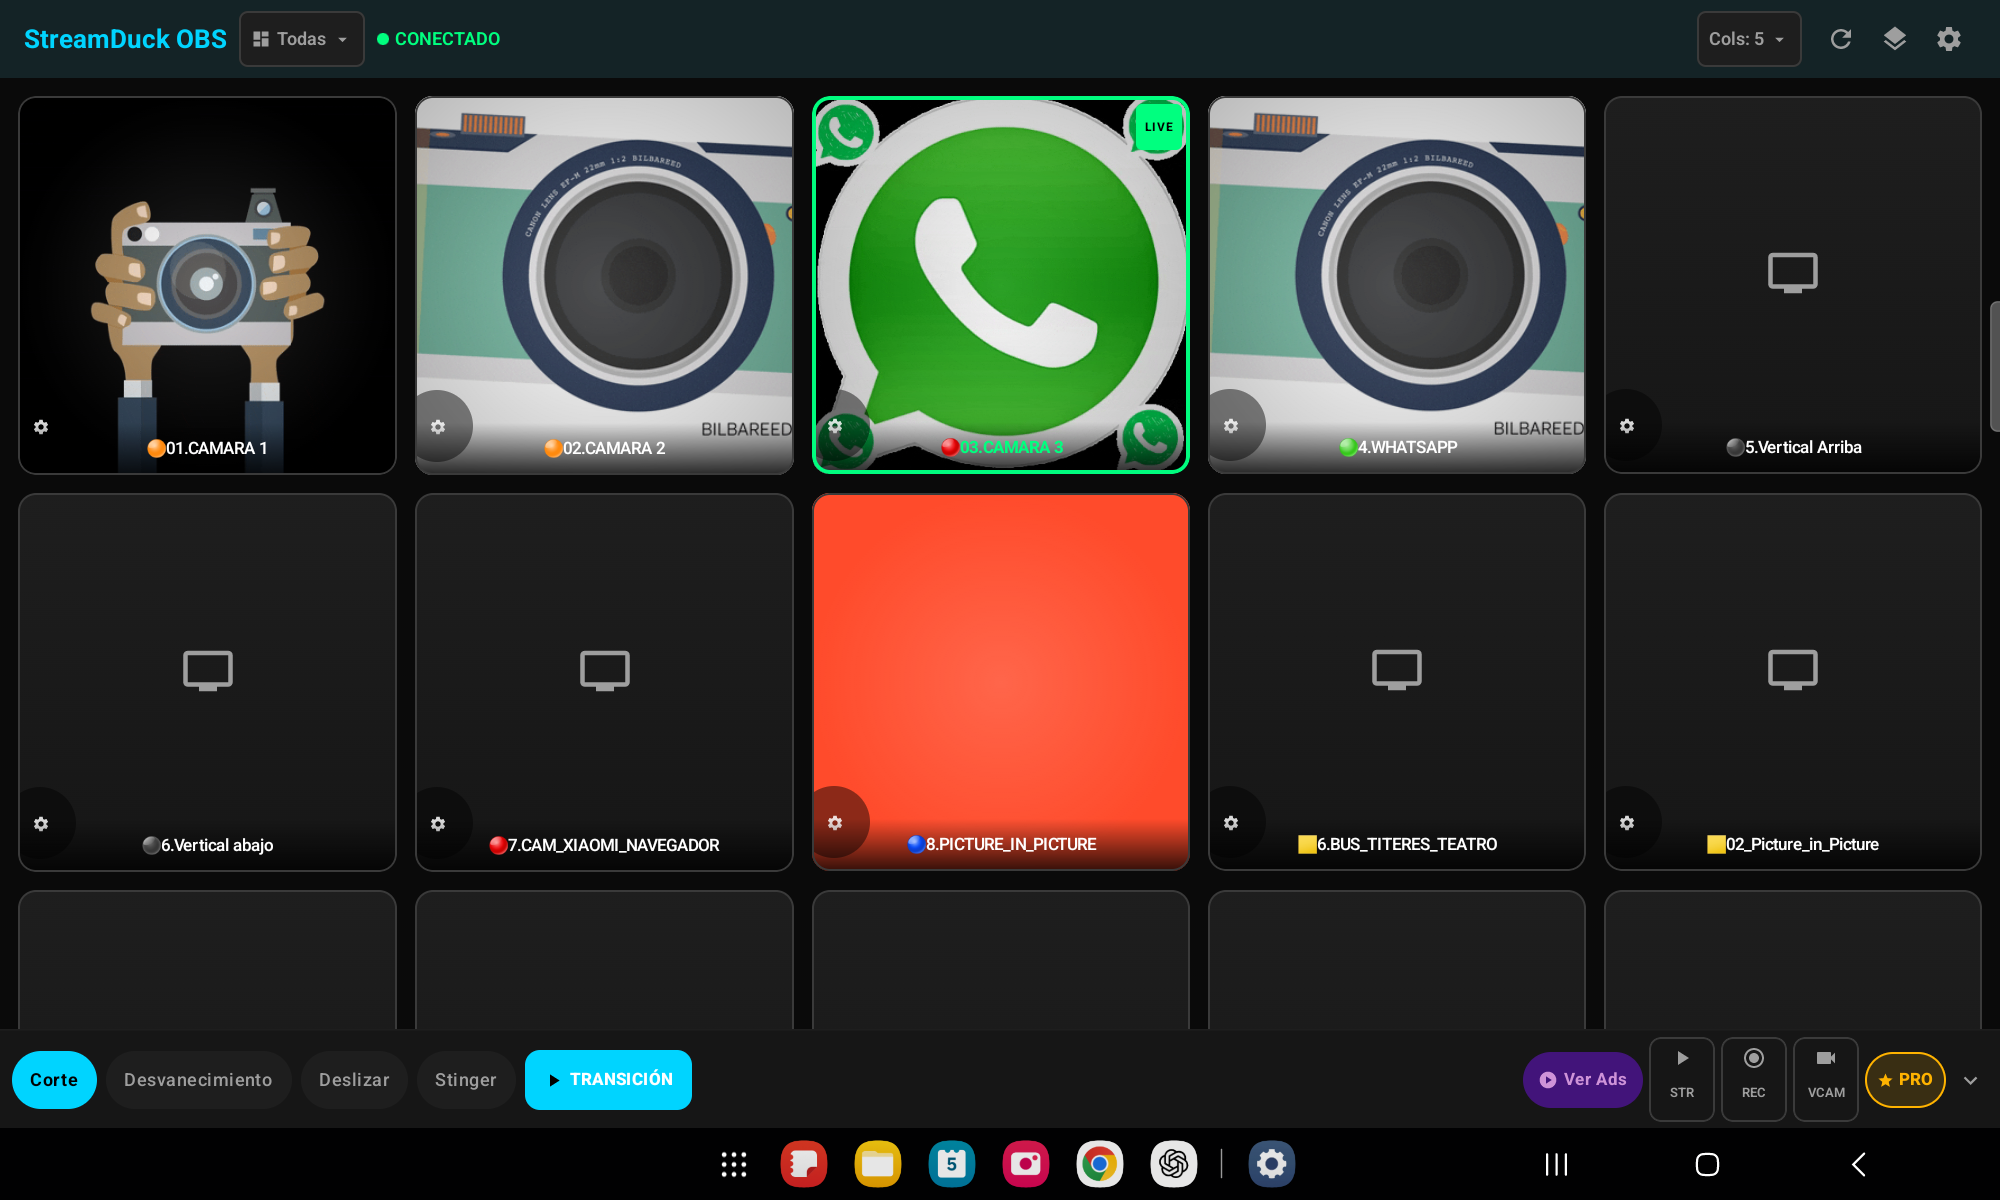Toggle recording with REC button

pos(1753,1078)
